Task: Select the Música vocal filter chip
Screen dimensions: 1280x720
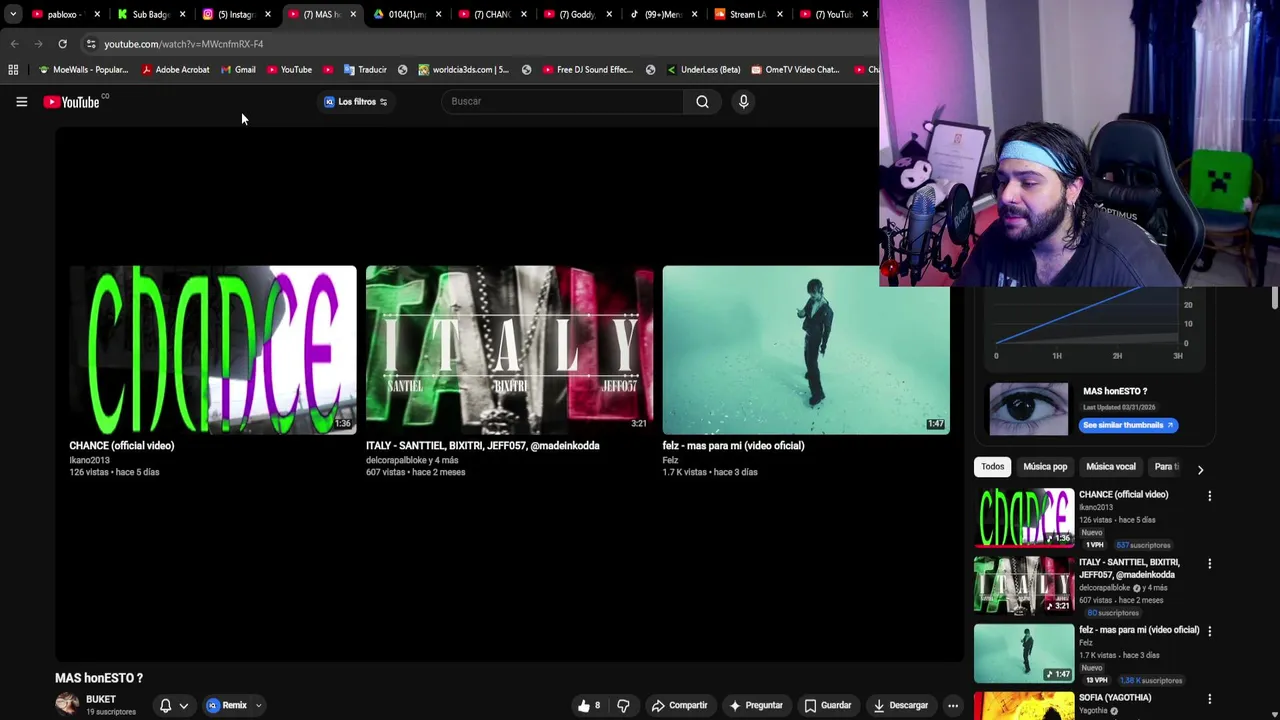Action: click(x=1111, y=467)
